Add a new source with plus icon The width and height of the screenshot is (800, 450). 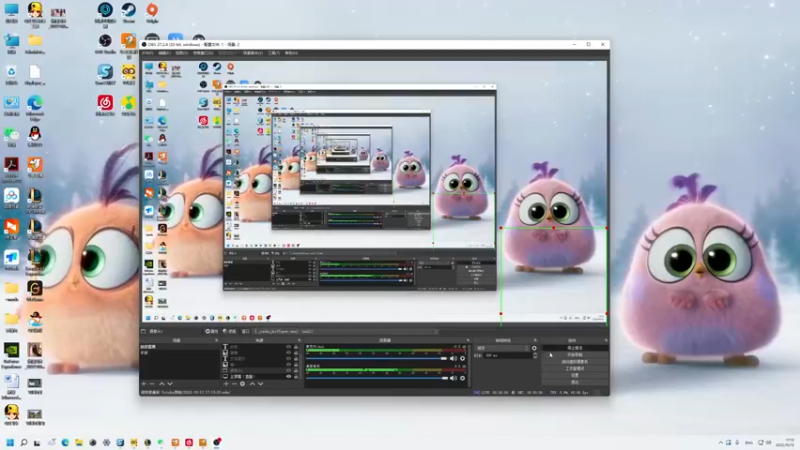tap(226, 384)
